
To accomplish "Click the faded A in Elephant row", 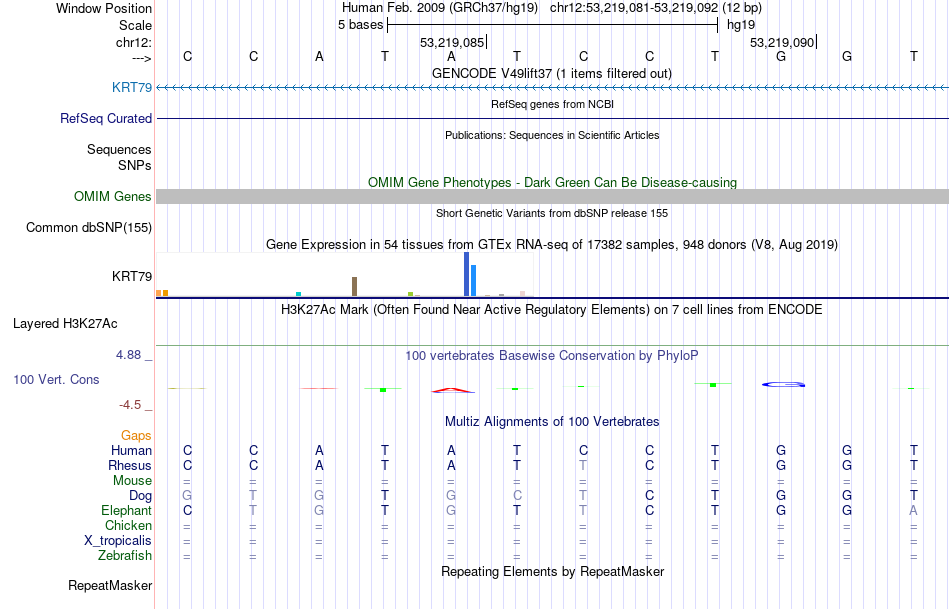I will (x=913, y=510).
